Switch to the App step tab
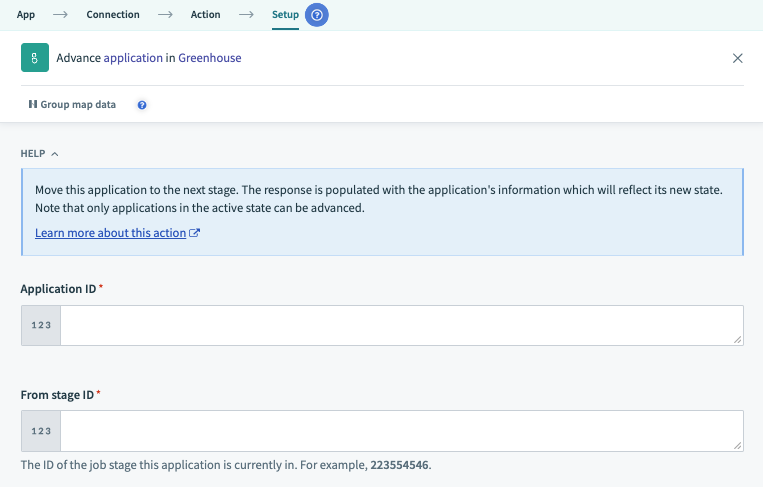Viewport: 763px width, 487px height. point(26,15)
